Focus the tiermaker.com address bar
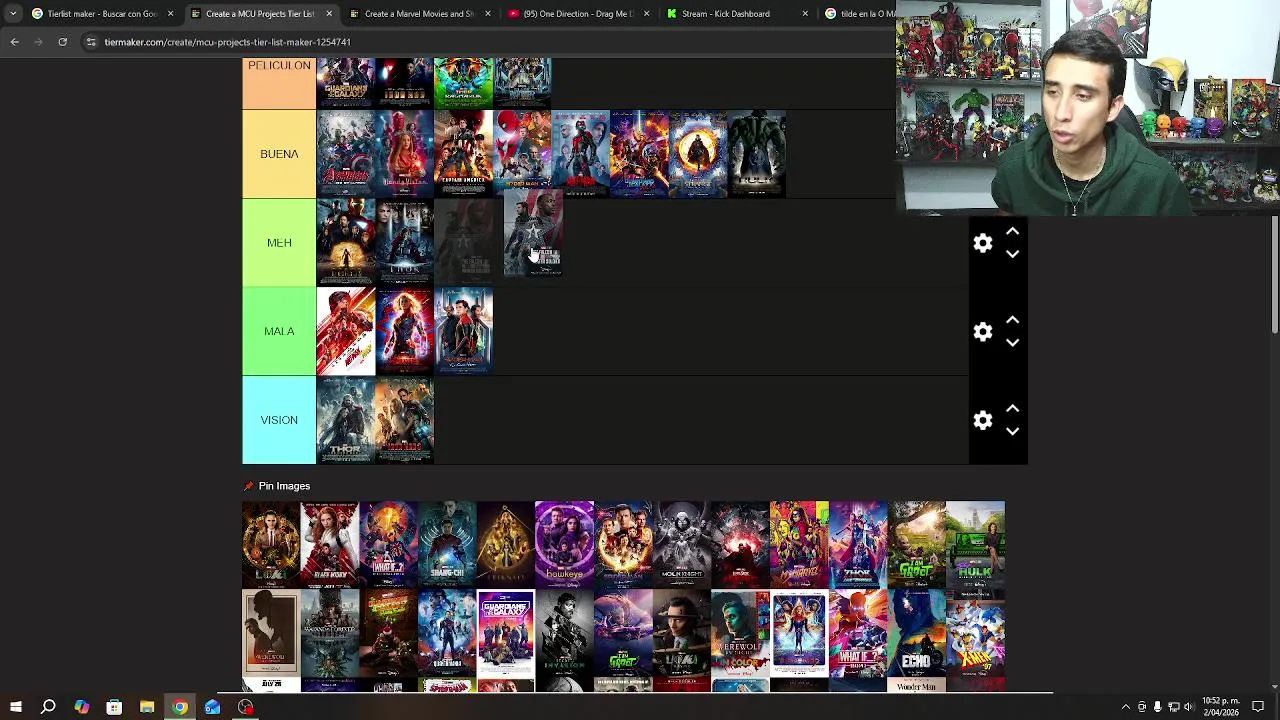1280x720 pixels. coord(490,42)
